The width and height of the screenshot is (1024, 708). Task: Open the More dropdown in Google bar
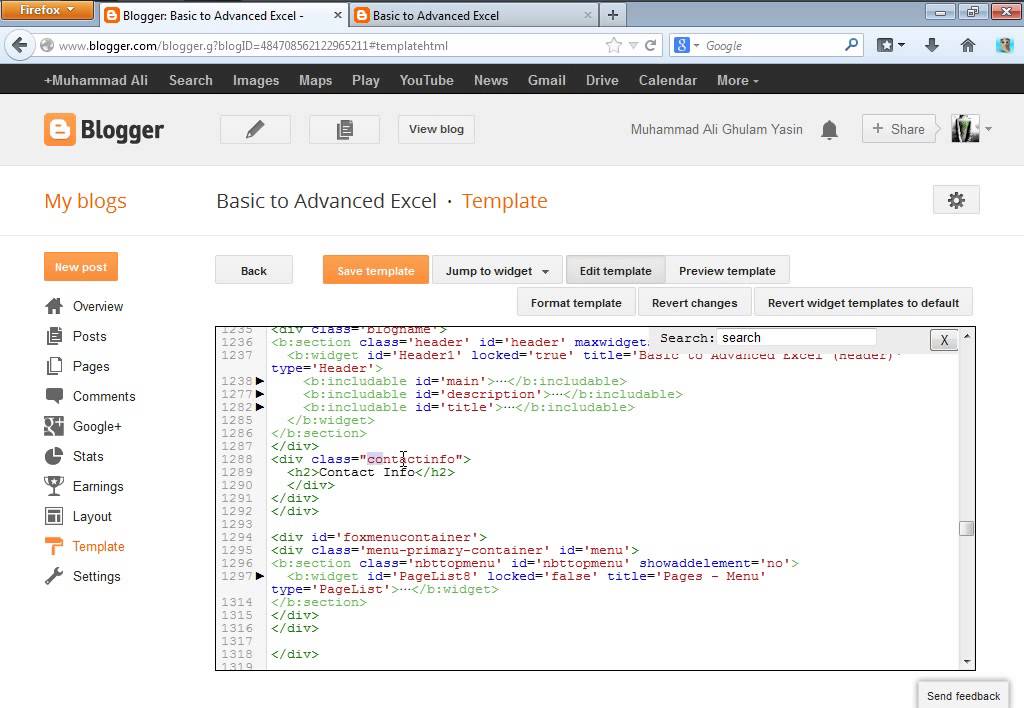(x=737, y=80)
